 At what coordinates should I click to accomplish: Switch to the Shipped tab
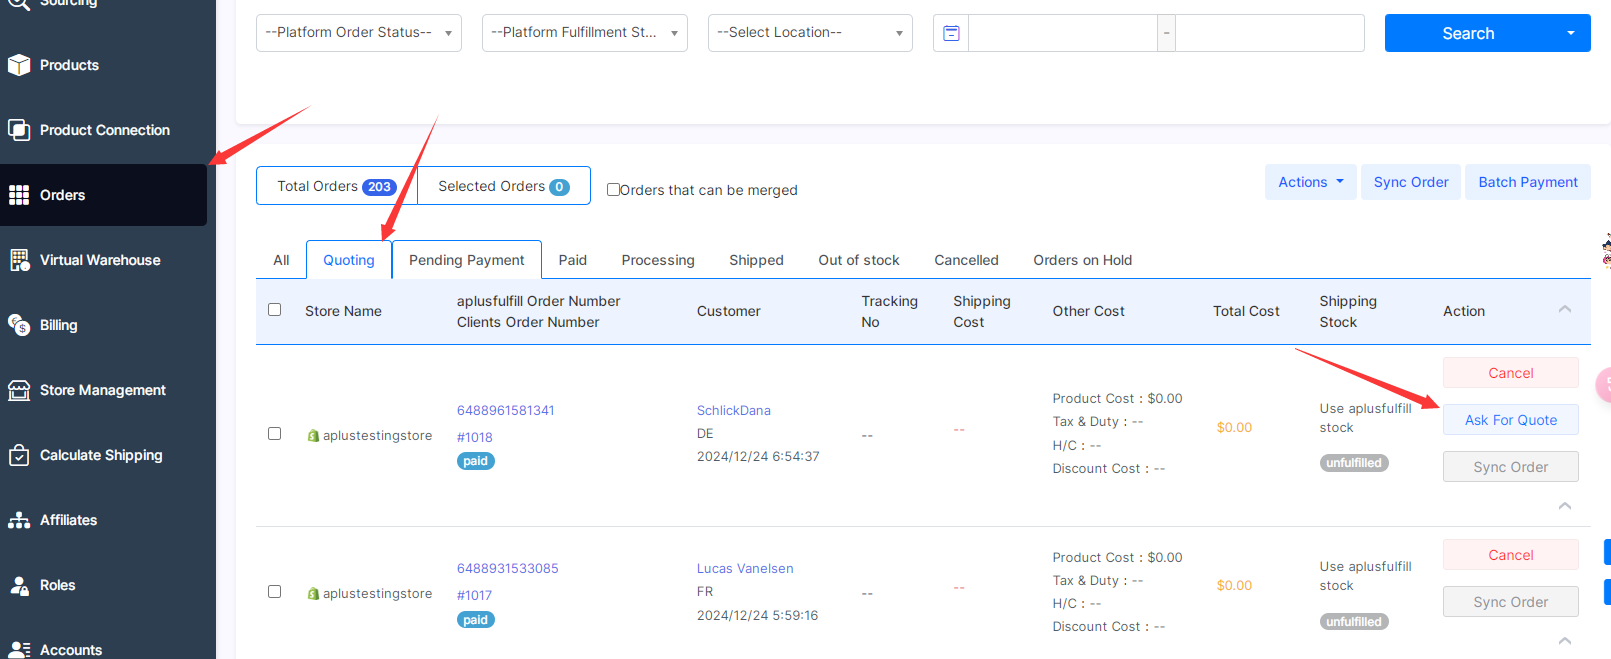pos(756,260)
